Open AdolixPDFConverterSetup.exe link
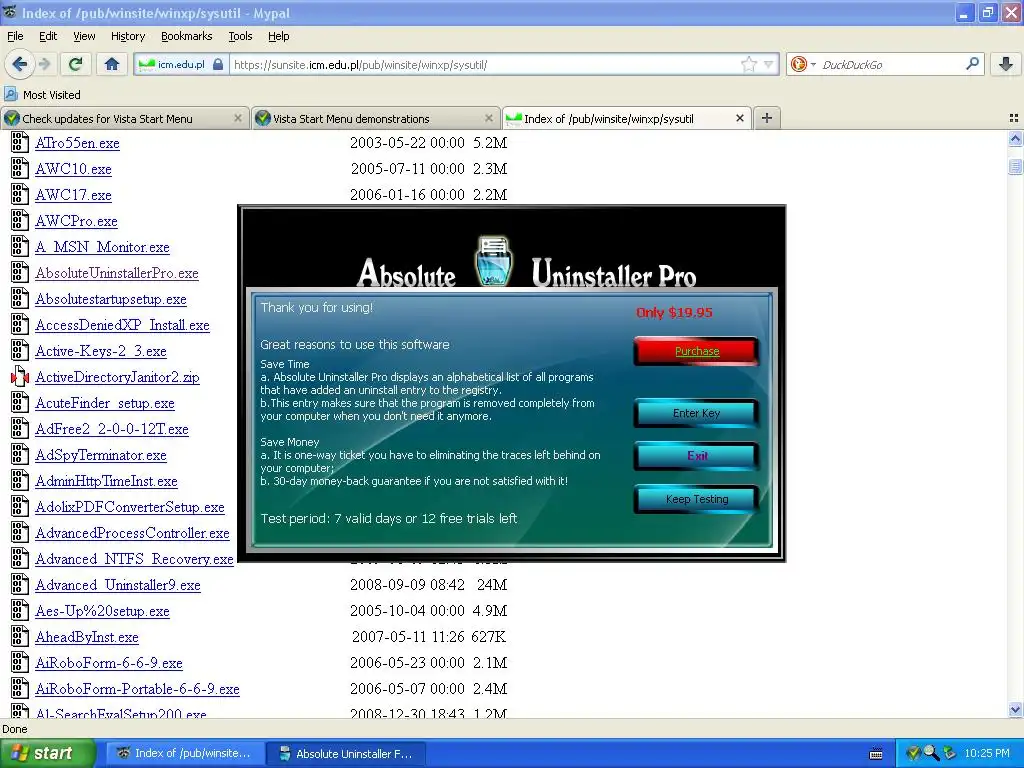This screenshot has width=1024, height=768. point(130,507)
